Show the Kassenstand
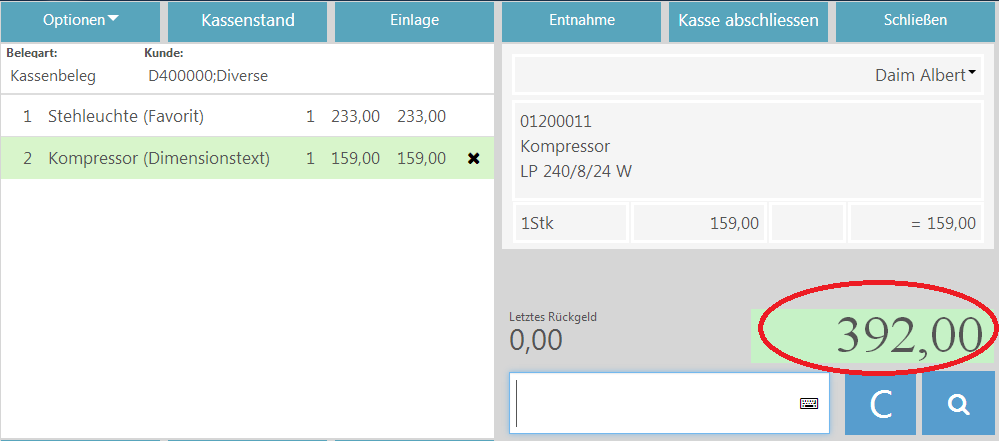Screen dimensions: 999x441 point(247,20)
